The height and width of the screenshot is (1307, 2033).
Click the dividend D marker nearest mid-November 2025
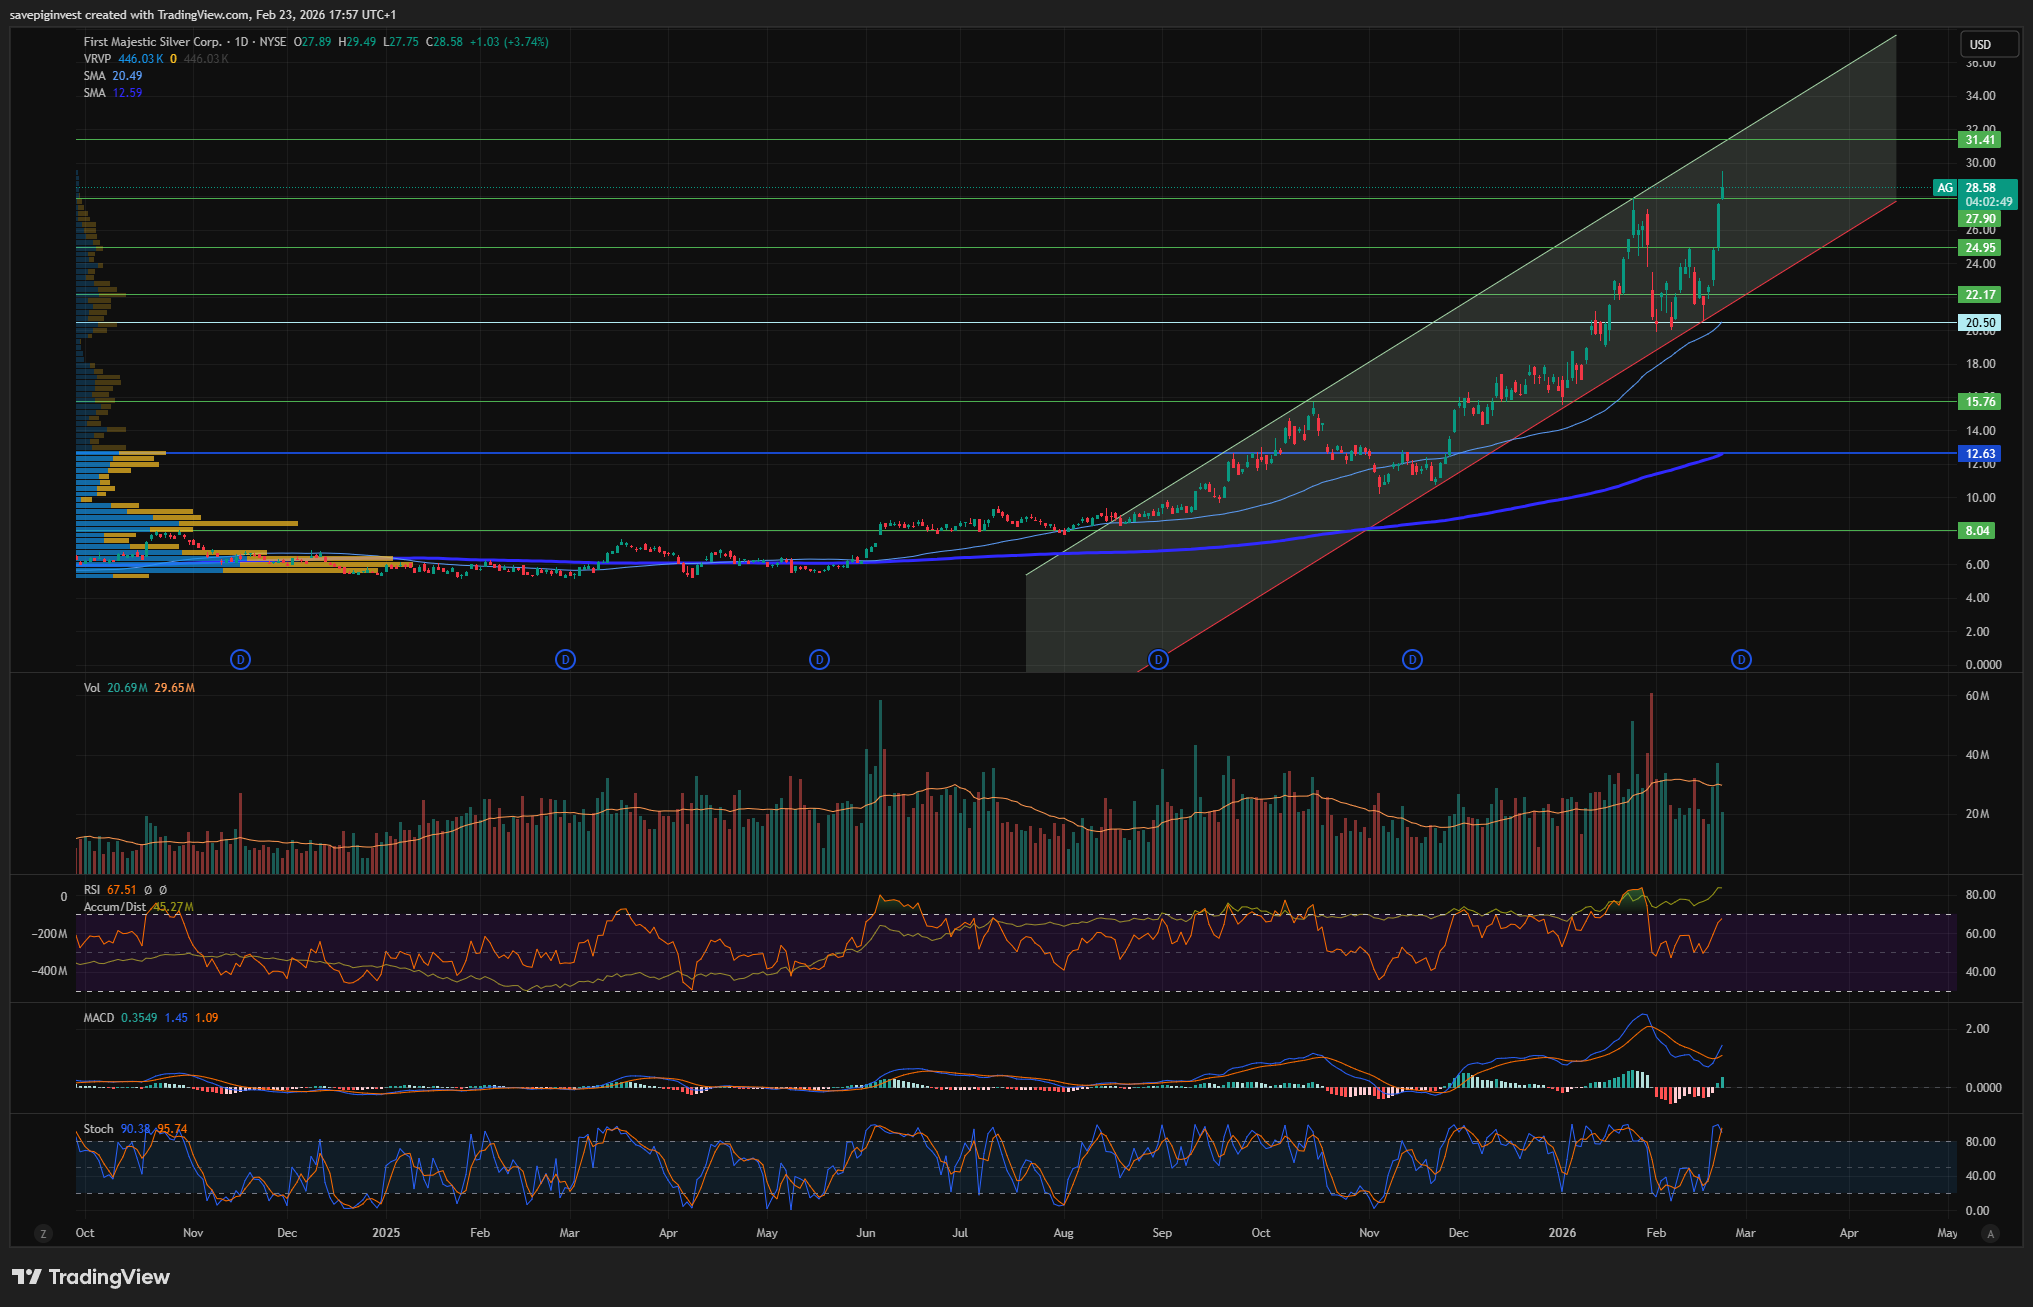click(1412, 660)
